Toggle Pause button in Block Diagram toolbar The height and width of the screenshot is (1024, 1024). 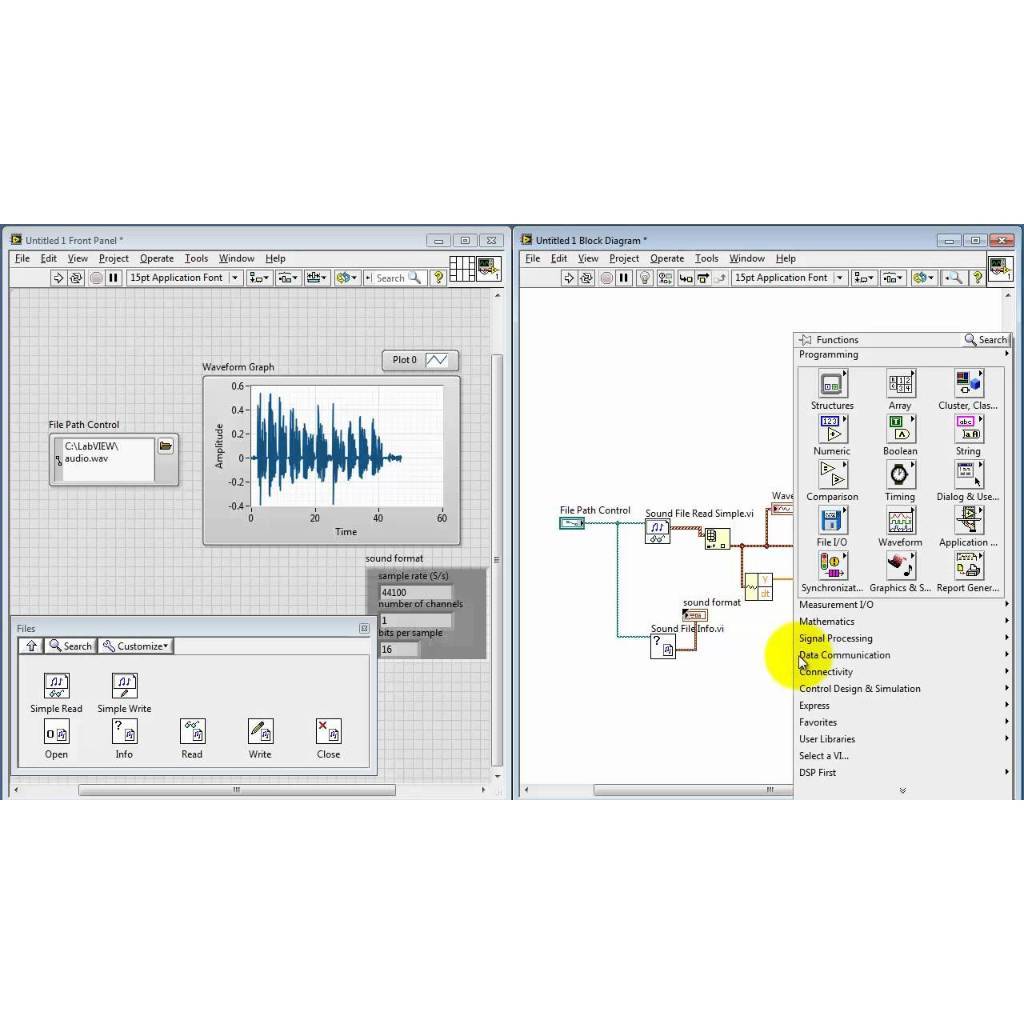click(x=624, y=278)
